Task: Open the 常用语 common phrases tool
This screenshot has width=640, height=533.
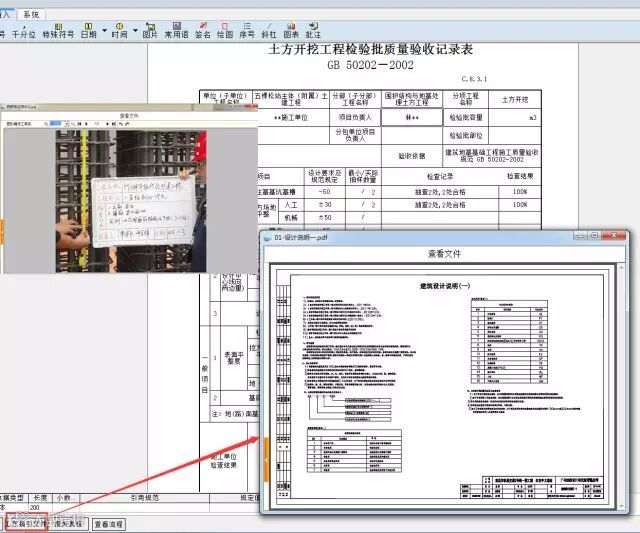Action: [176, 31]
